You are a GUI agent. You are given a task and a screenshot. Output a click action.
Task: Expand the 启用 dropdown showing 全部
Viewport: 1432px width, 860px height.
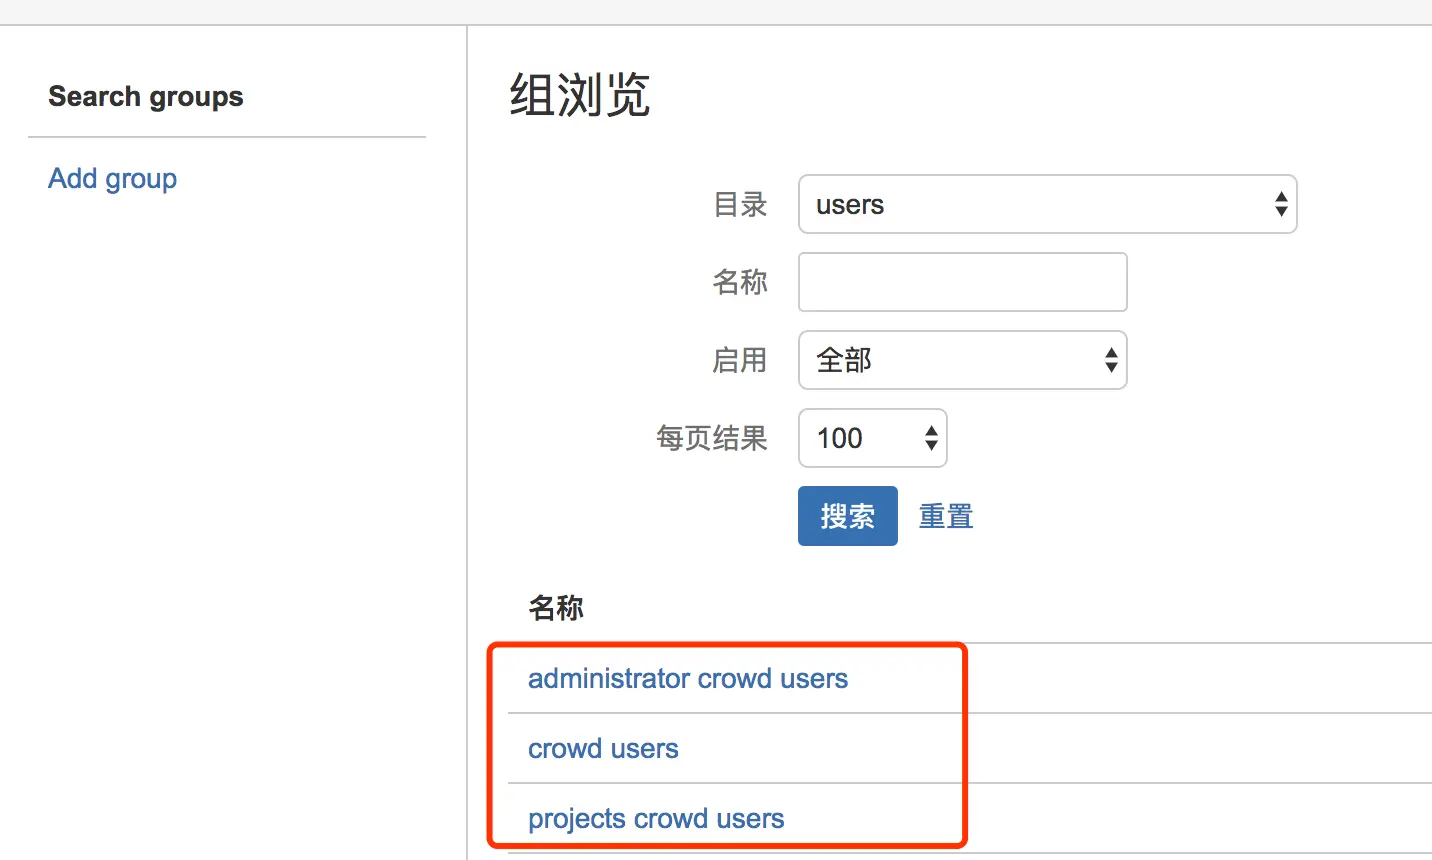962,360
